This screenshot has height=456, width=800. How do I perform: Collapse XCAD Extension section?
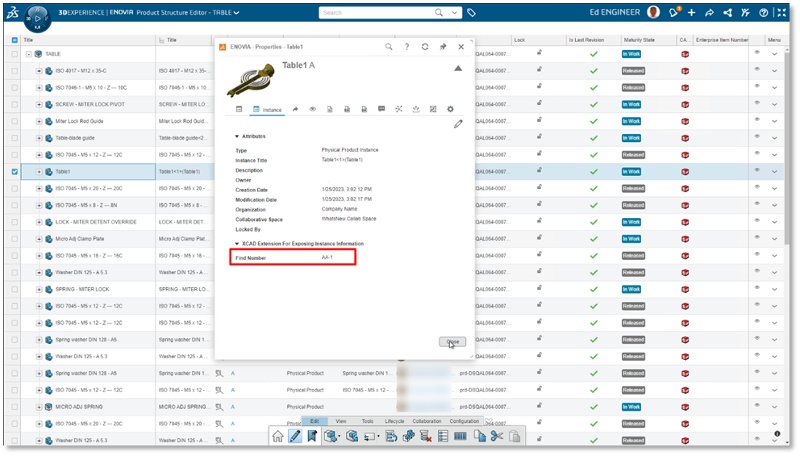tap(237, 244)
